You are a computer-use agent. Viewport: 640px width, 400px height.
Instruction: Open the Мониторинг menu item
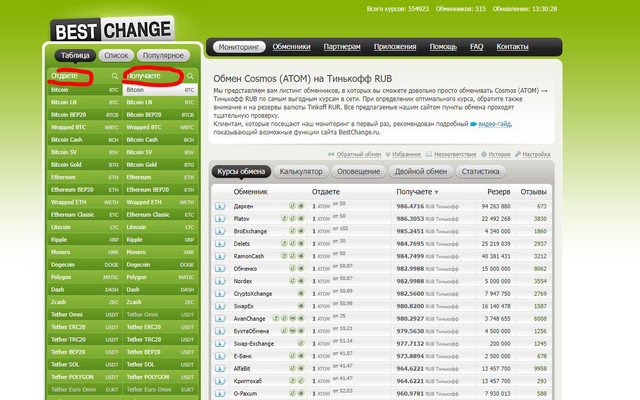(239, 47)
